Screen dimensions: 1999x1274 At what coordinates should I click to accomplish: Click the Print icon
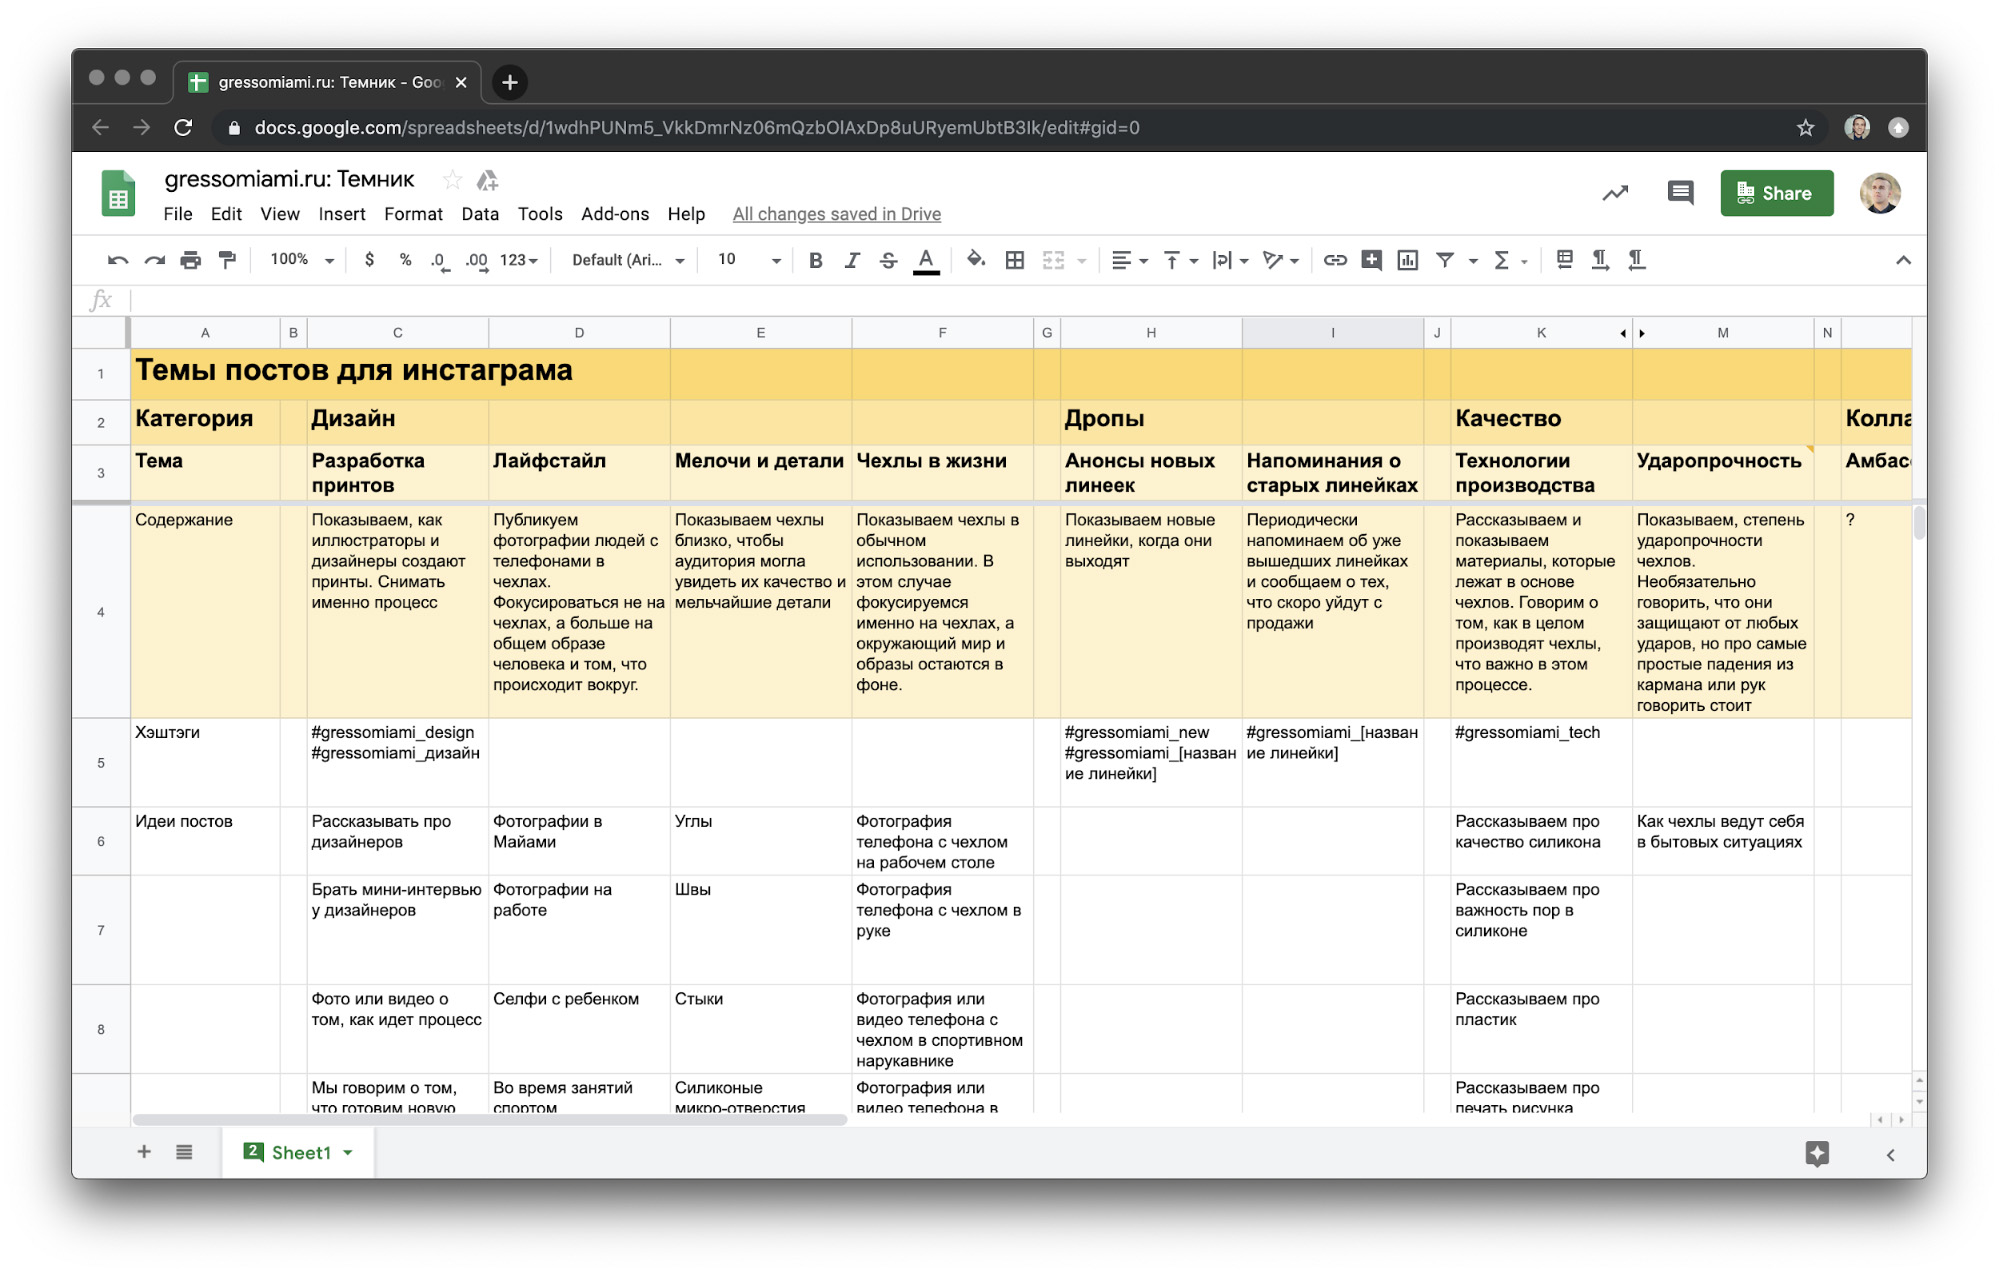[191, 260]
